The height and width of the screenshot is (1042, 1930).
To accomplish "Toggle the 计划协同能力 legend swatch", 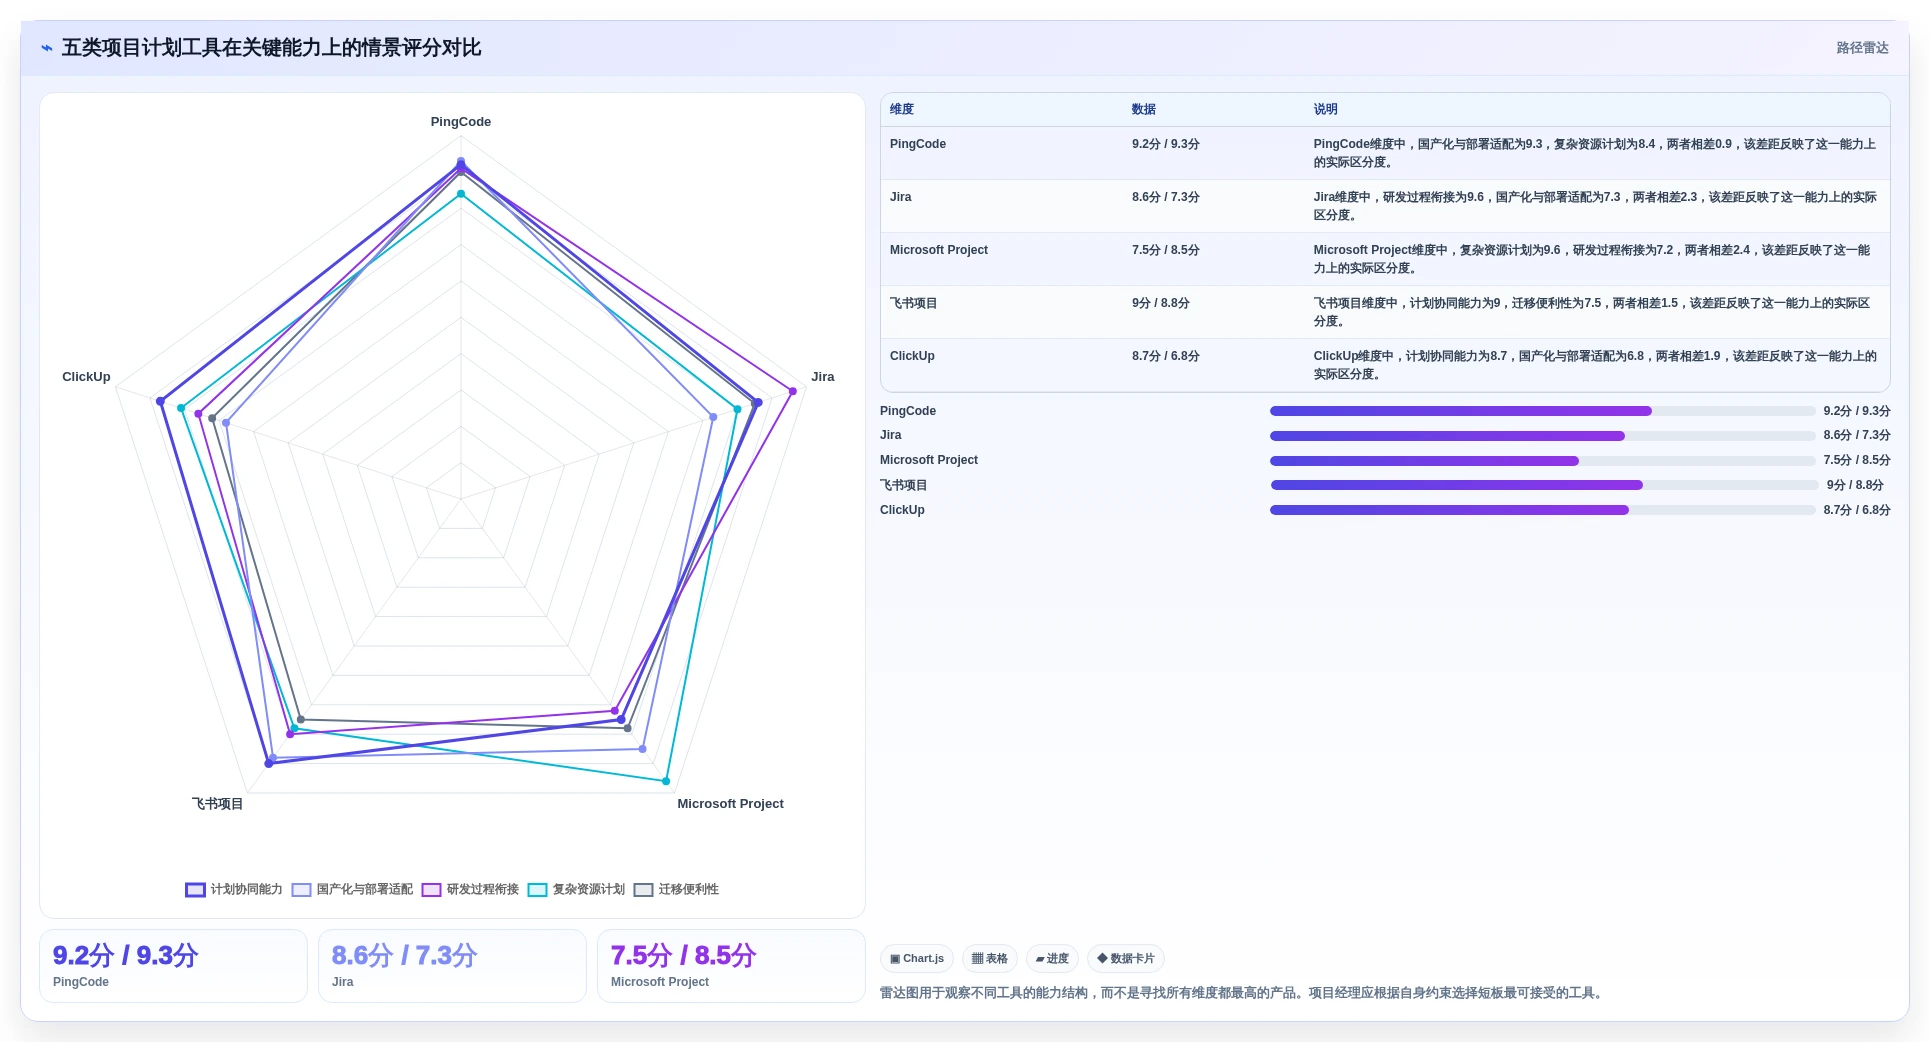I will point(195,890).
